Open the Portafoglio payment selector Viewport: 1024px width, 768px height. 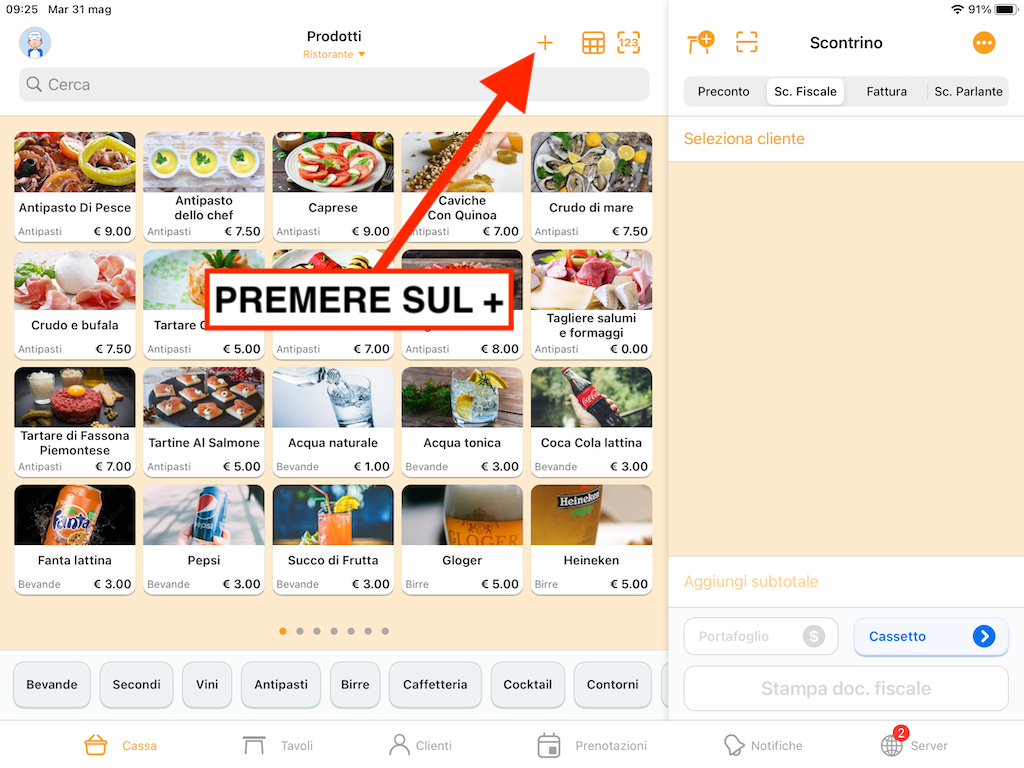pyautogui.click(x=761, y=636)
